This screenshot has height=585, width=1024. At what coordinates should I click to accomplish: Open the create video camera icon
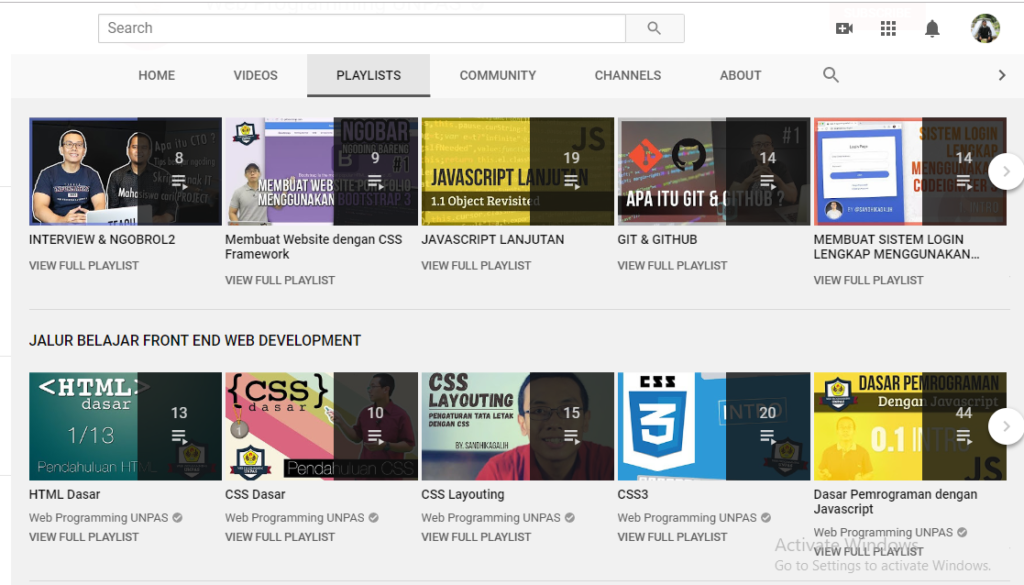point(844,28)
